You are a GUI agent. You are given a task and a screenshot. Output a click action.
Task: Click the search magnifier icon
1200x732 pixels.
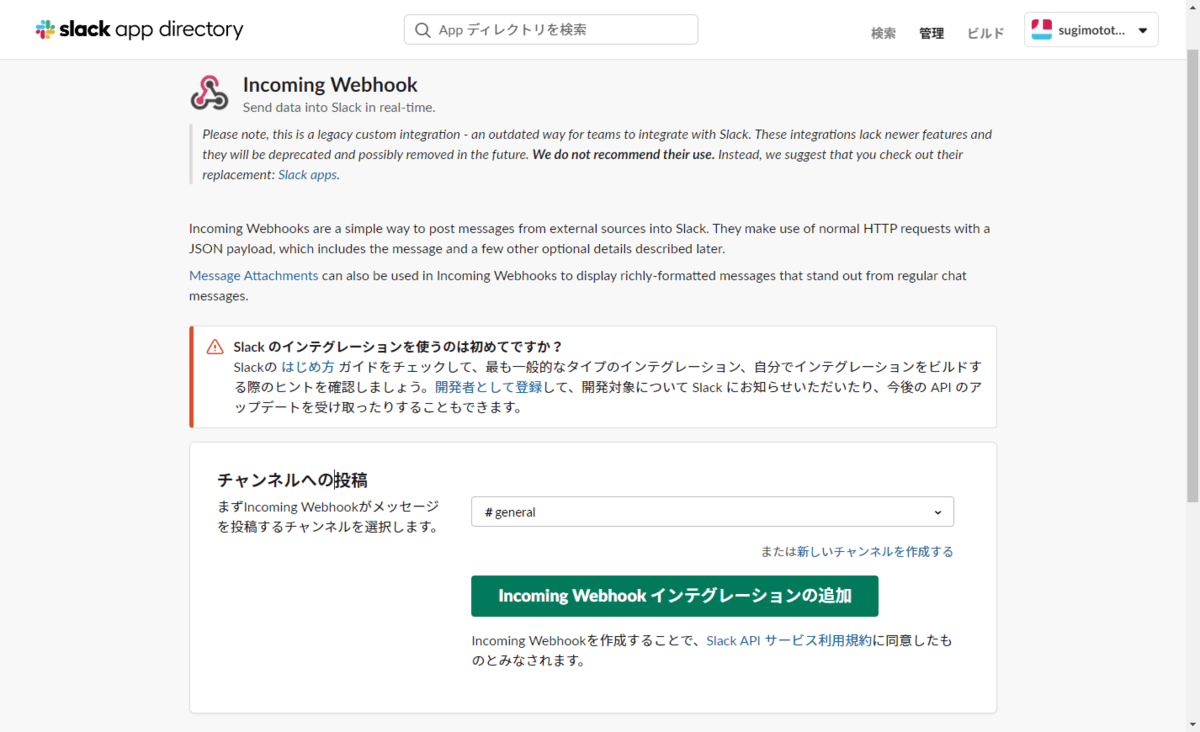tap(423, 30)
